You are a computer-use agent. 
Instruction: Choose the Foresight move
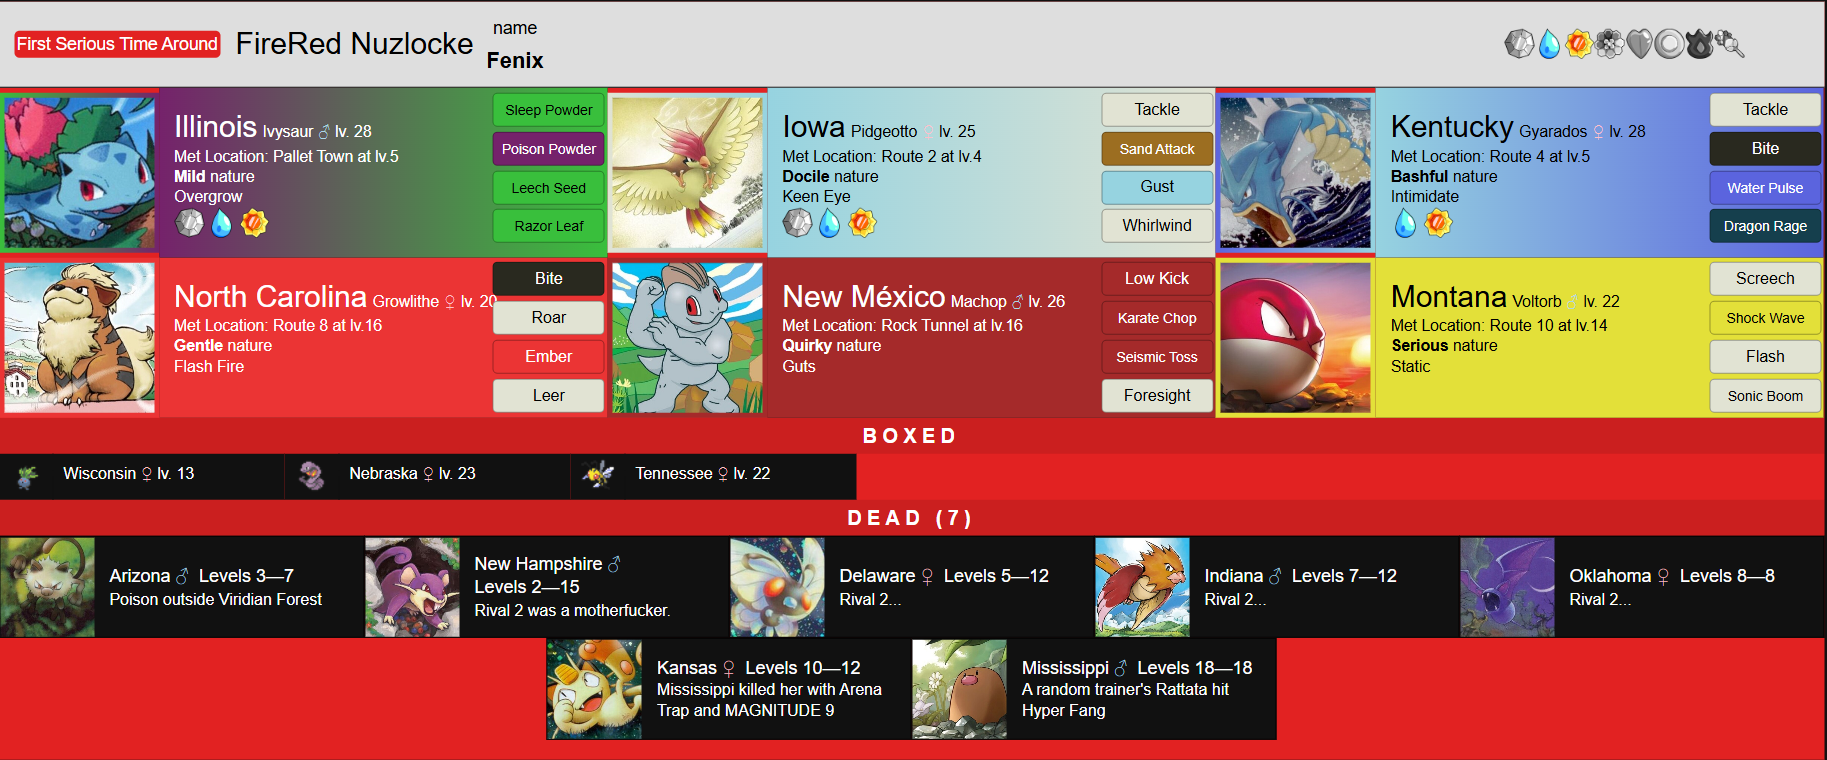pos(1157,396)
